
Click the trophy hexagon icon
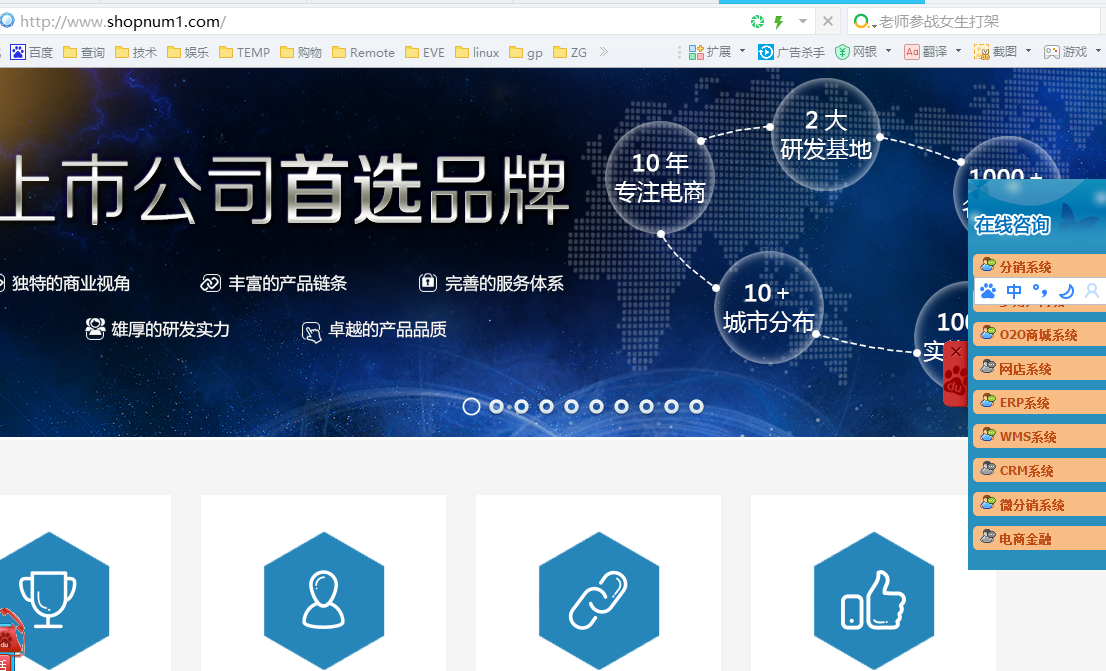[x=48, y=600]
